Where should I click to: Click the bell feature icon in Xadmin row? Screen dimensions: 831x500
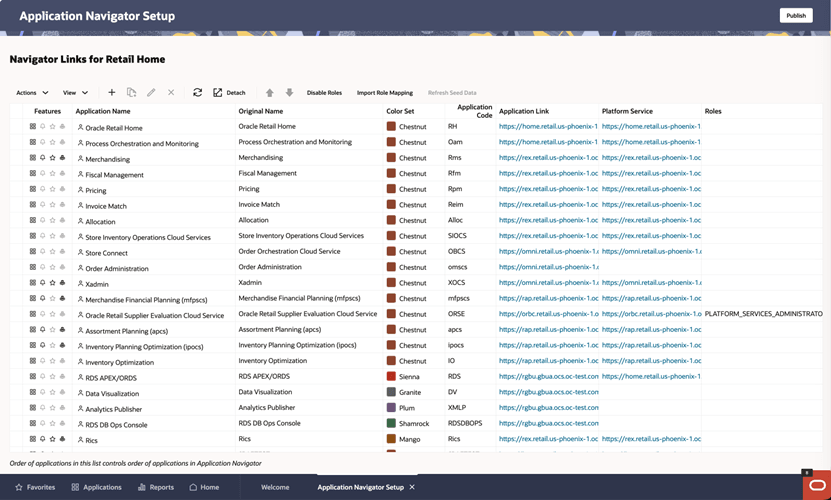[x=42, y=283]
